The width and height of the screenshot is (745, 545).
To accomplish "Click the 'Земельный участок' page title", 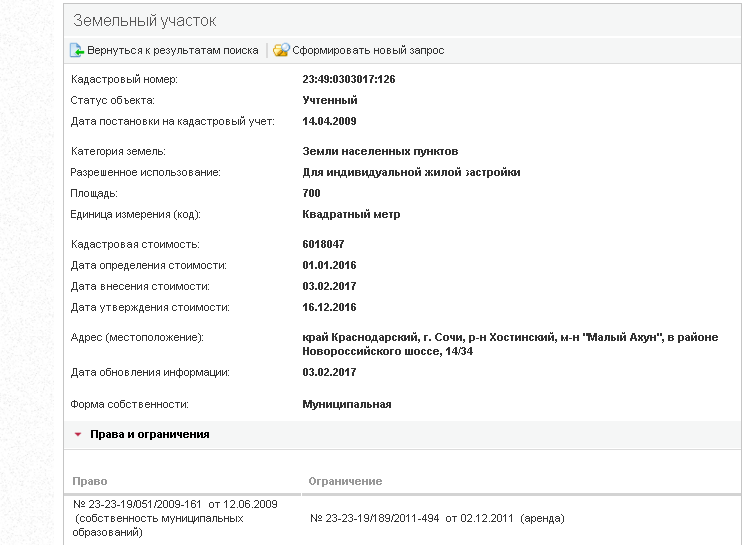I will pos(144,21).
